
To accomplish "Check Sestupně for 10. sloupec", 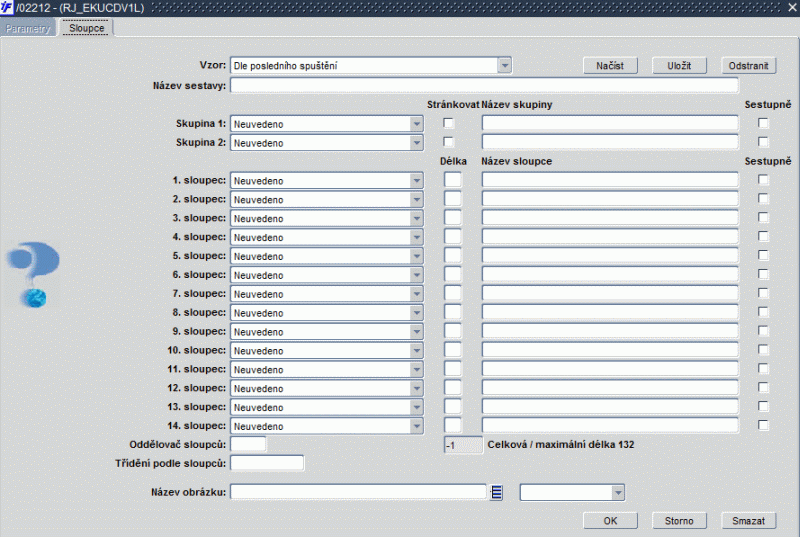I will pos(763,349).
